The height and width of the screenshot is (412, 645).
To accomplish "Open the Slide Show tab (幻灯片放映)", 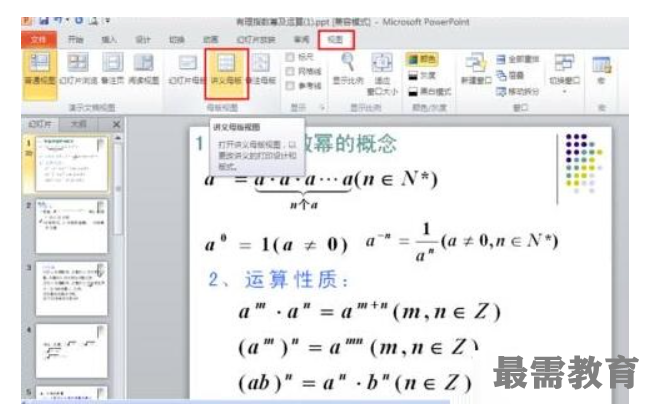I will [x=256, y=39].
